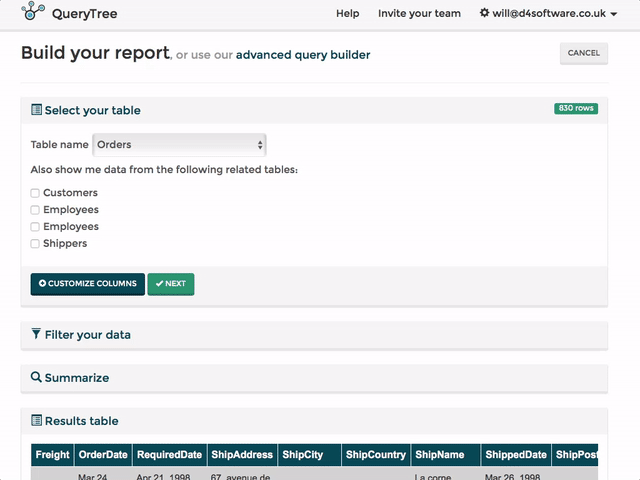Click the ShipCity column header

(309, 455)
